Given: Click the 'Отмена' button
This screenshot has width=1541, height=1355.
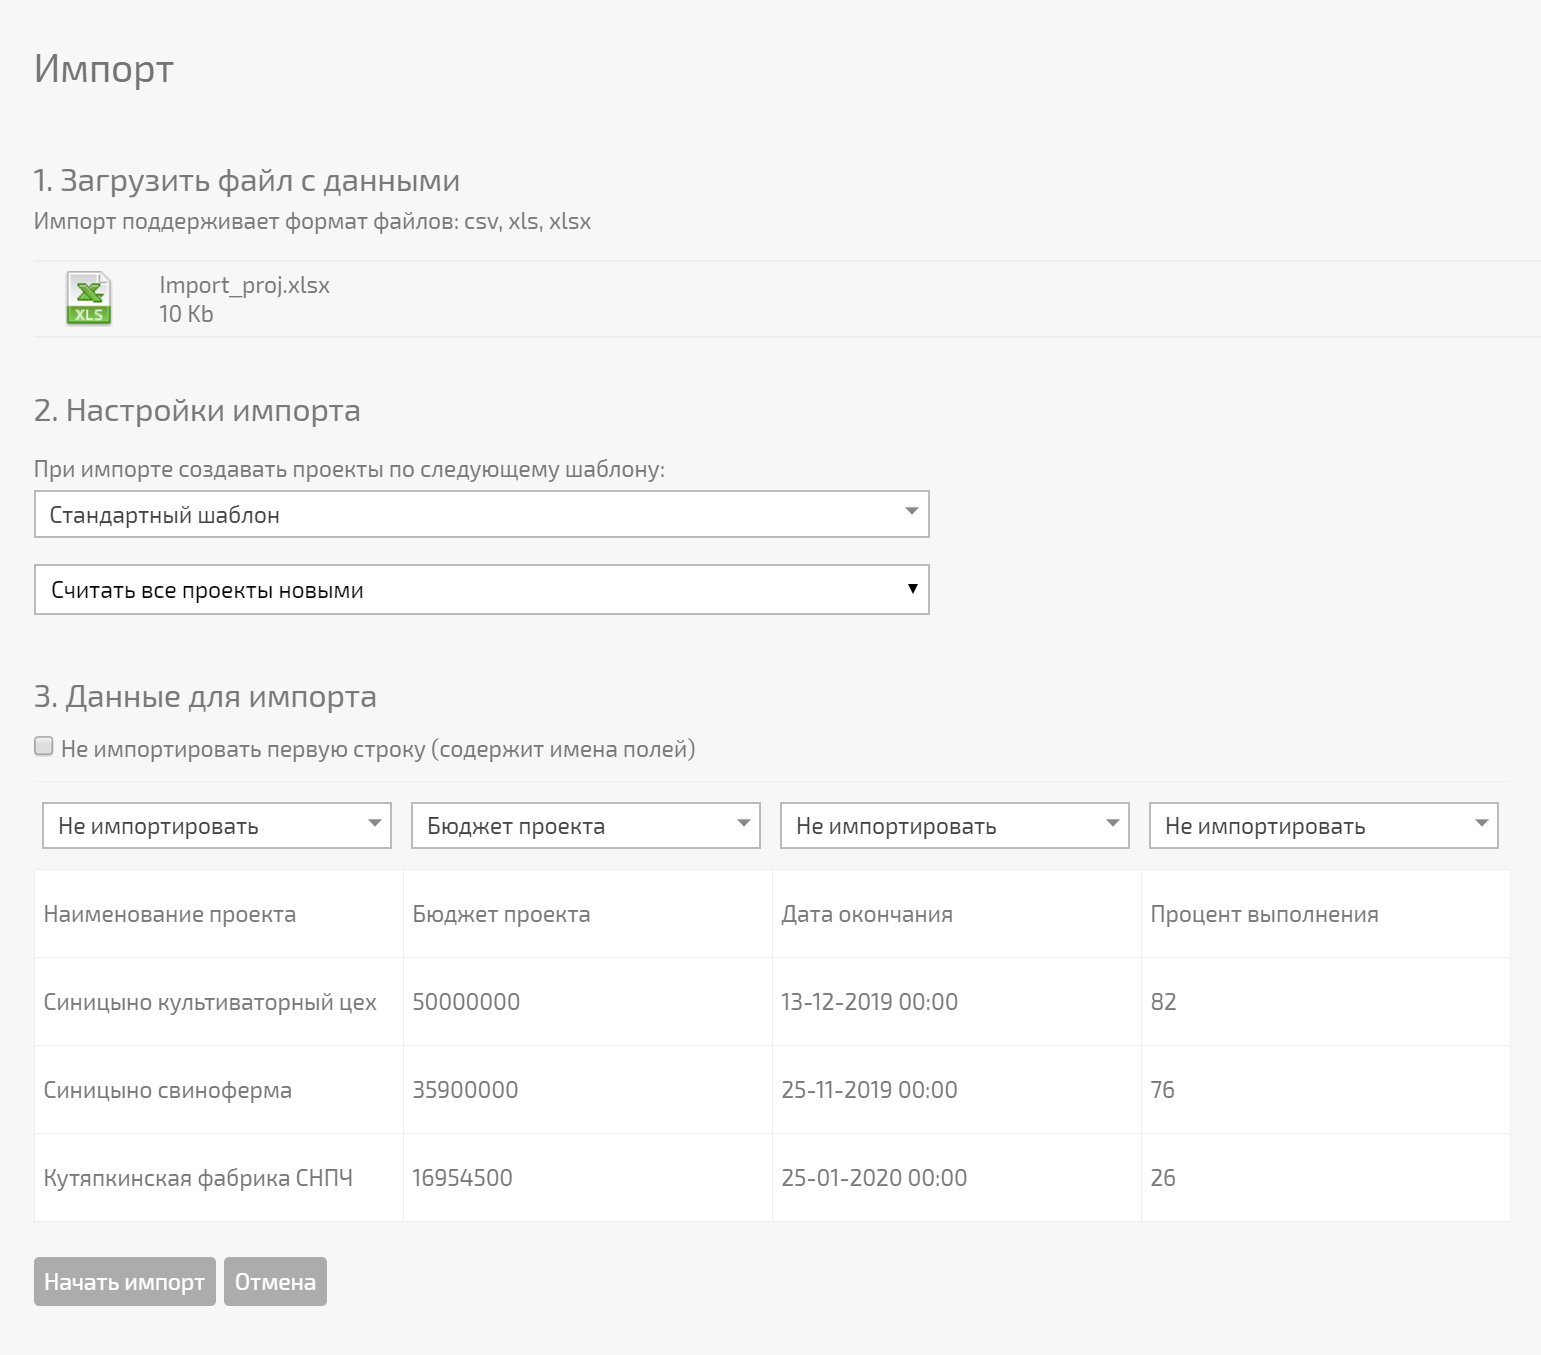Looking at the screenshot, I should point(275,1281).
